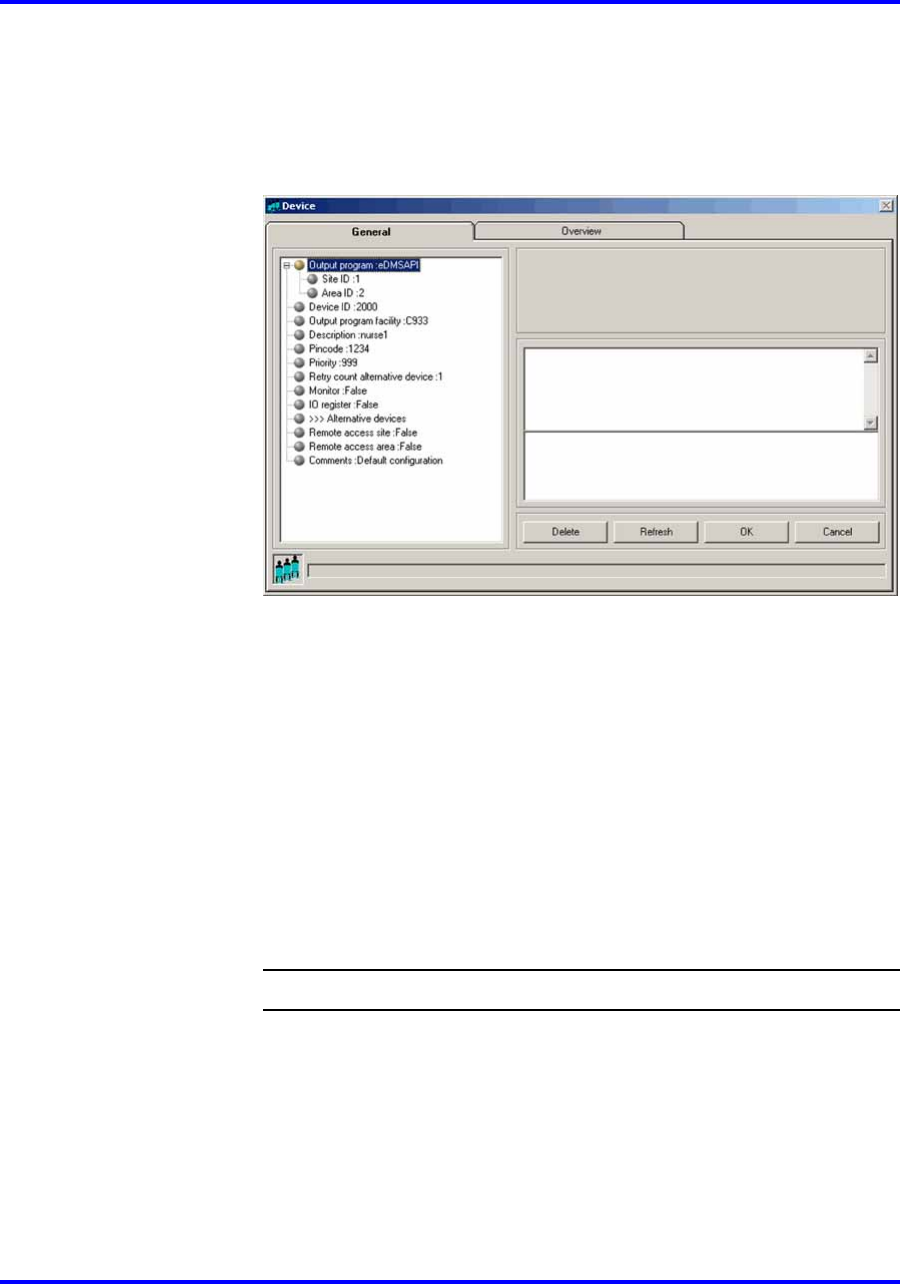
Task: Select IO register :False row
Action: [344, 404]
